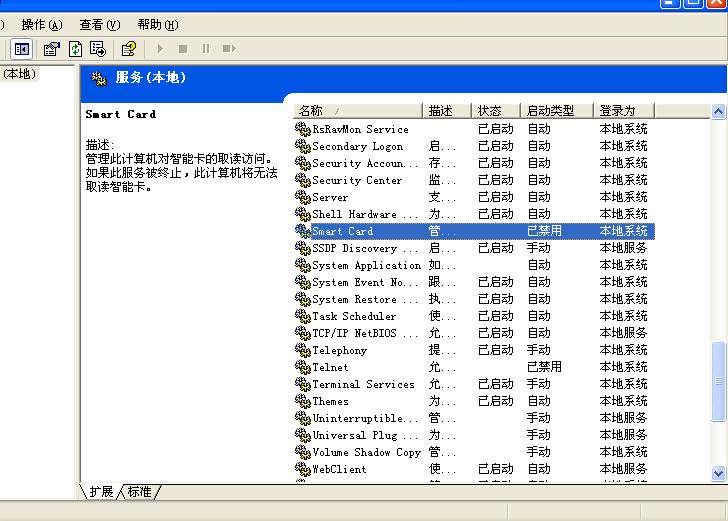Click the Export List toolbar icon
728x521 pixels.
click(98, 48)
